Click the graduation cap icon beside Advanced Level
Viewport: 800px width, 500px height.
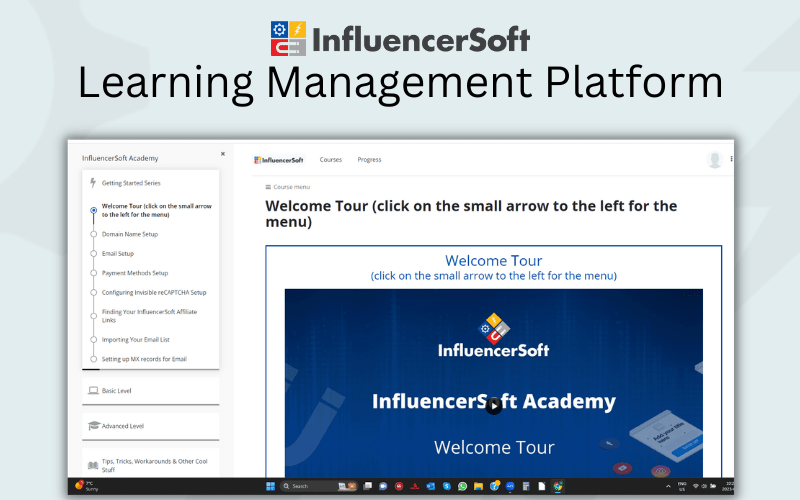point(93,426)
